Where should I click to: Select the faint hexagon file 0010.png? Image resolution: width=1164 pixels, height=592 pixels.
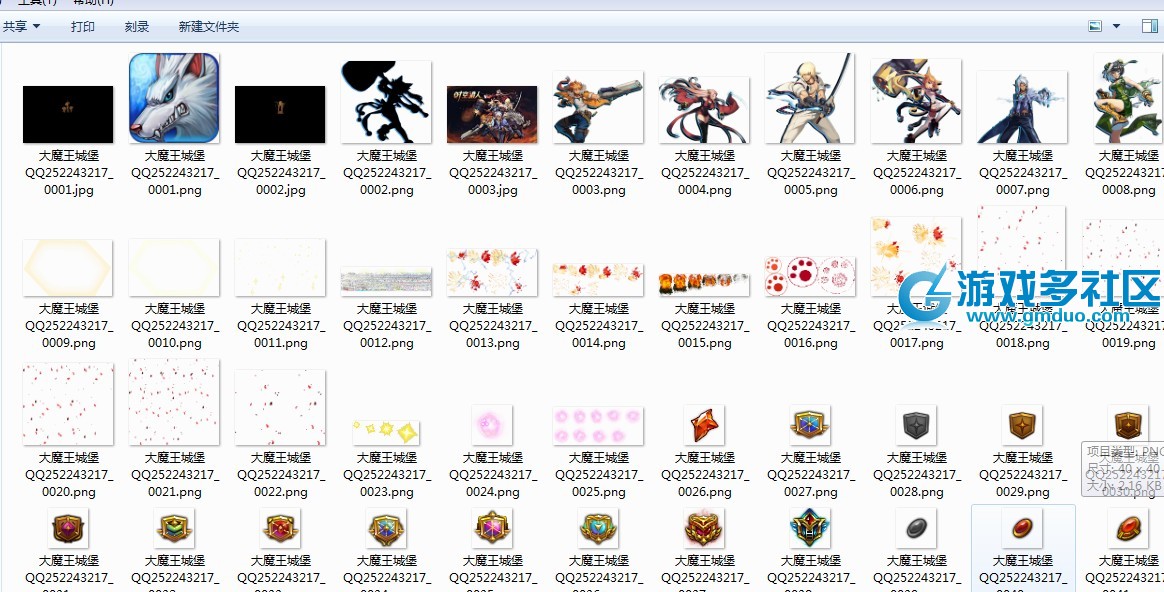coord(174,267)
